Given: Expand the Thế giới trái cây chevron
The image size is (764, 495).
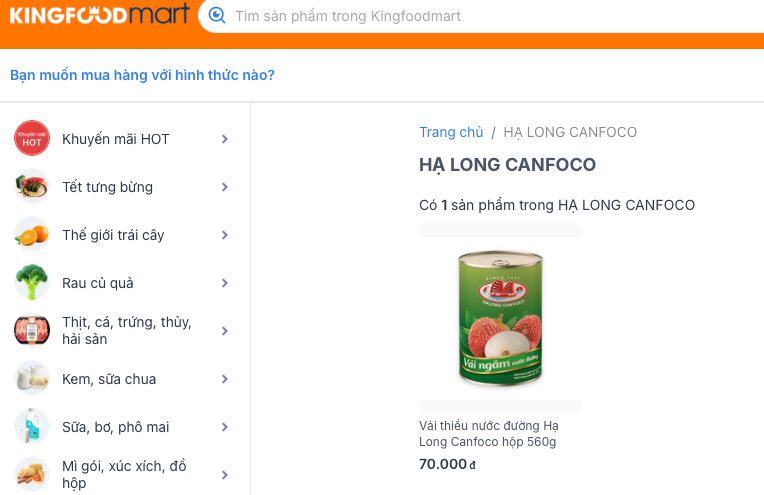Looking at the screenshot, I should 225,235.
